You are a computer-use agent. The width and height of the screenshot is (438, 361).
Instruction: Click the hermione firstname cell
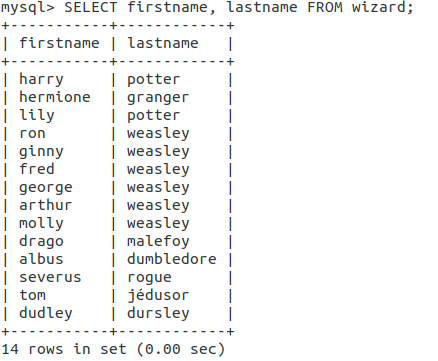tap(55, 97)
